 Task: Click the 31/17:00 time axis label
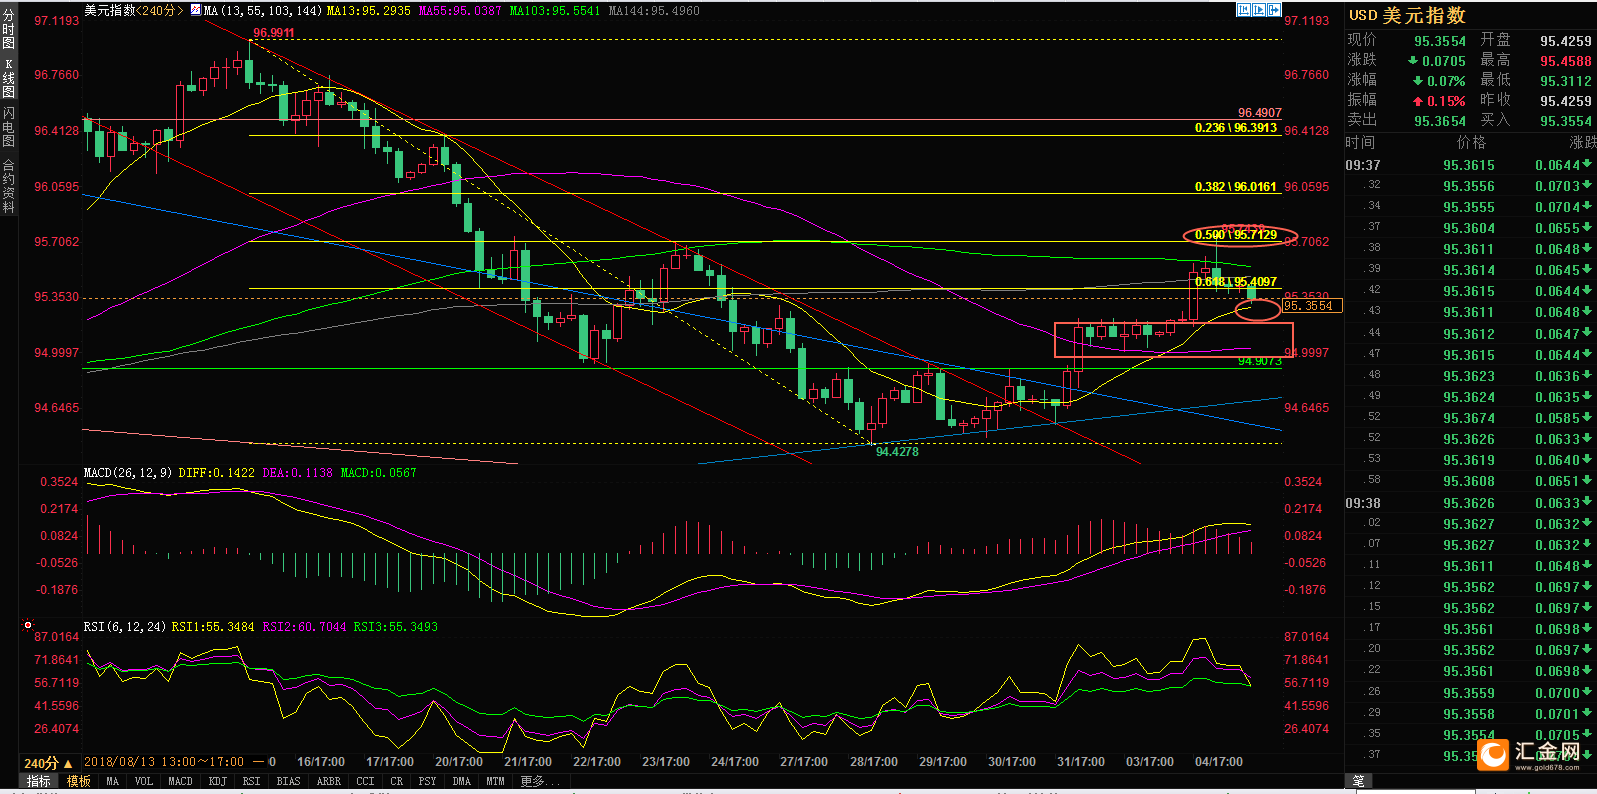(x=1081, y=762)
